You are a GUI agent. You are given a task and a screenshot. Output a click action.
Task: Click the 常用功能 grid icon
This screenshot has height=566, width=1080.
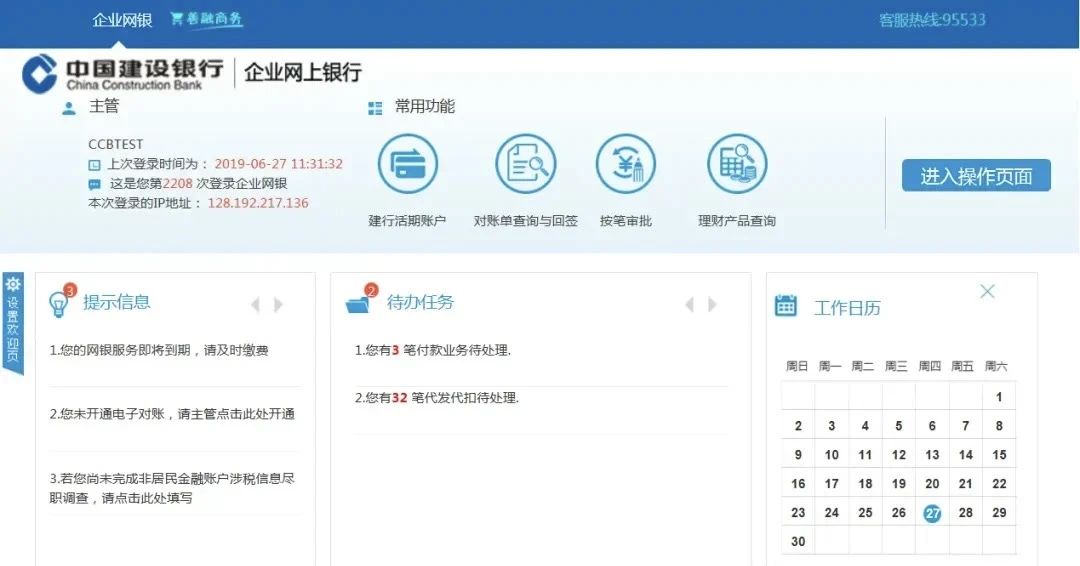[375, 108]
